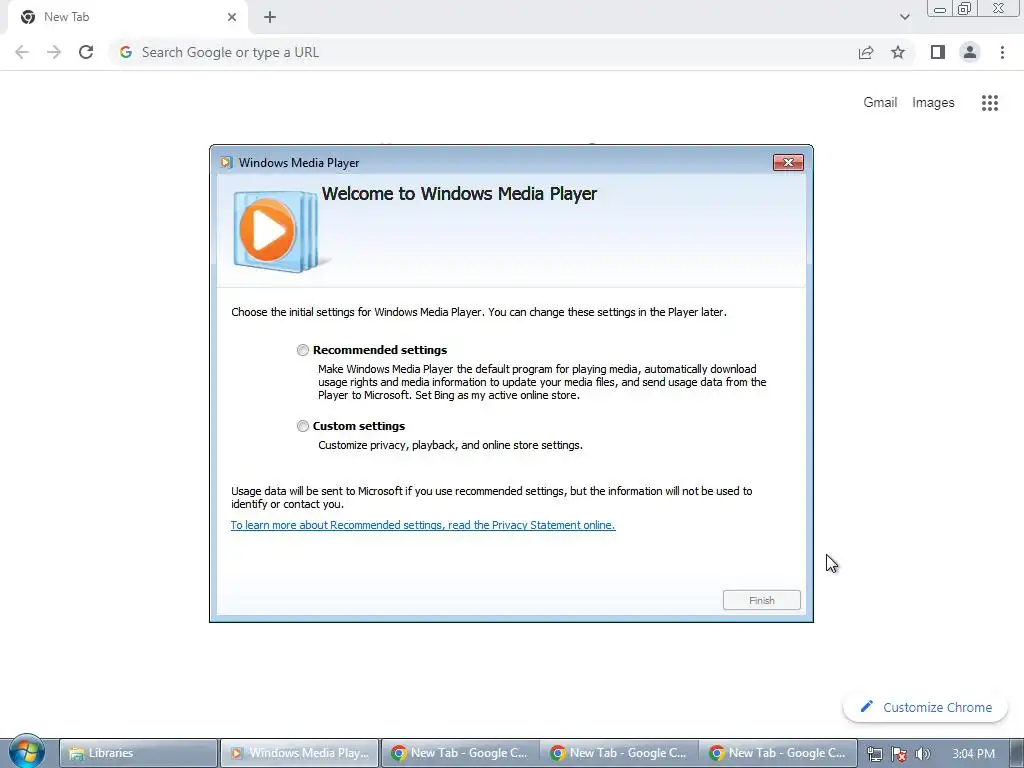Open the Gmail link
Image resolution: width=1024 pixels, height=768 pixels.
point(880,103)
